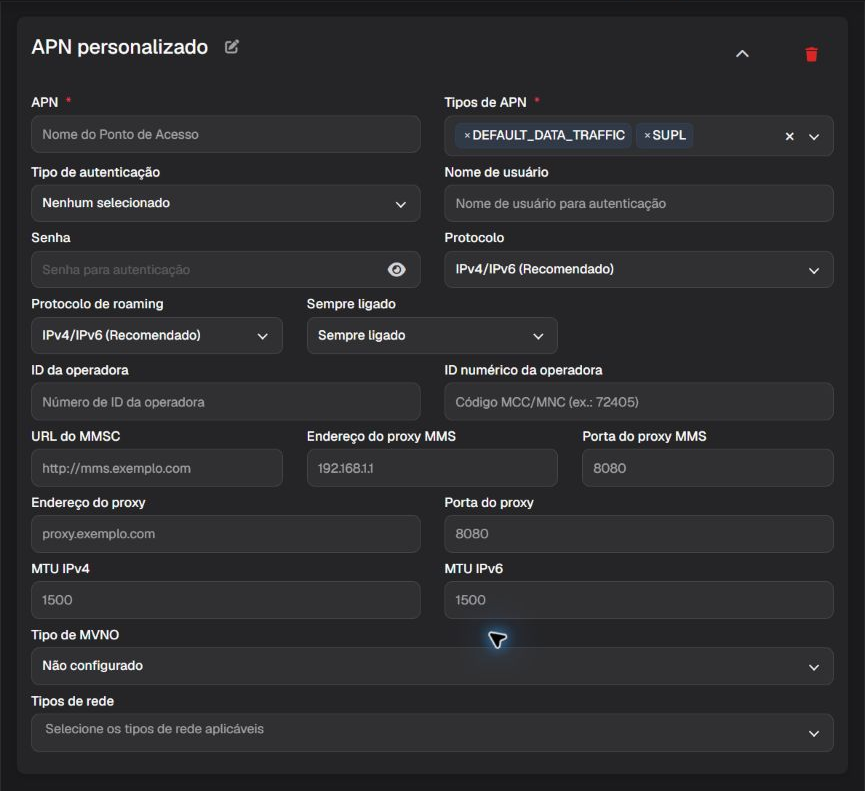Click the Endereço do proxy MMS label

click(381, 436)
